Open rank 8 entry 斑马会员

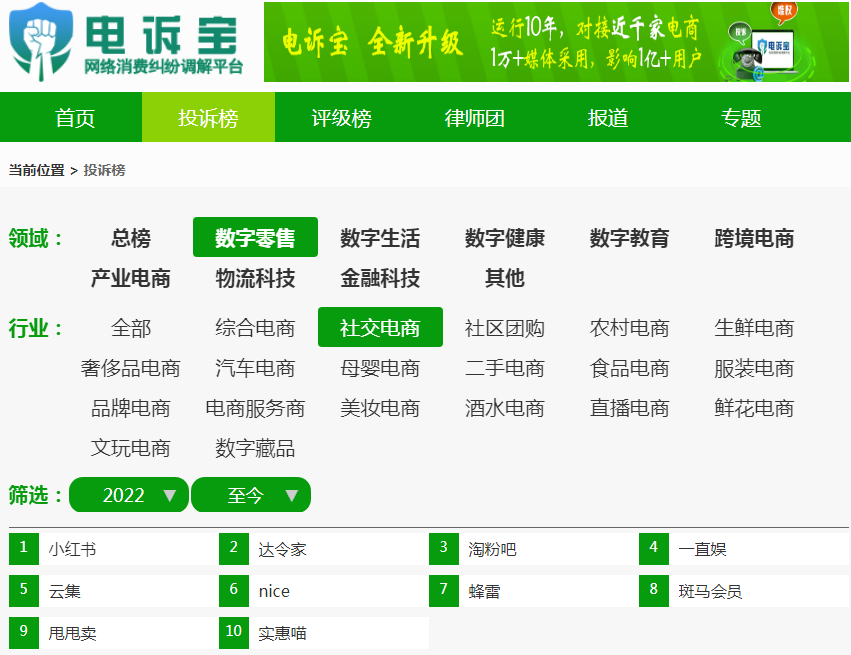(x=744, y=591)
